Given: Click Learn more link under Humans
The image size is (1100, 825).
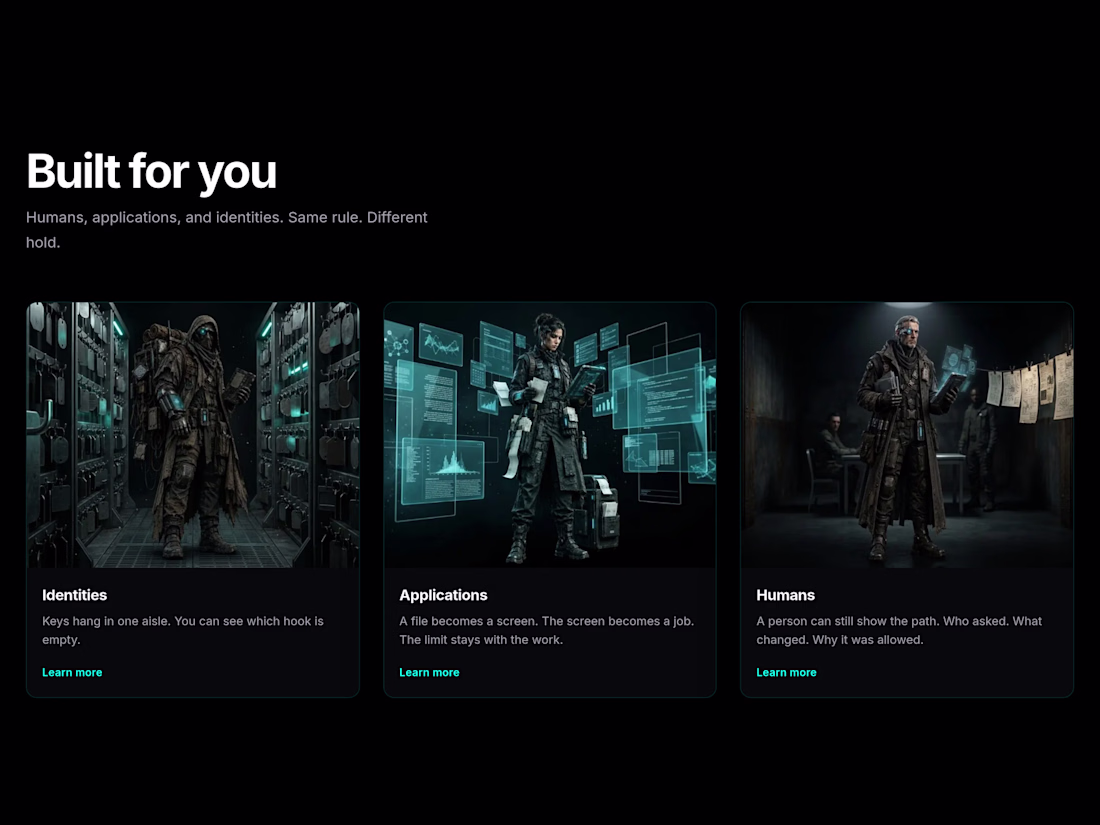Looking at the screenshot, I should (786, 672).
